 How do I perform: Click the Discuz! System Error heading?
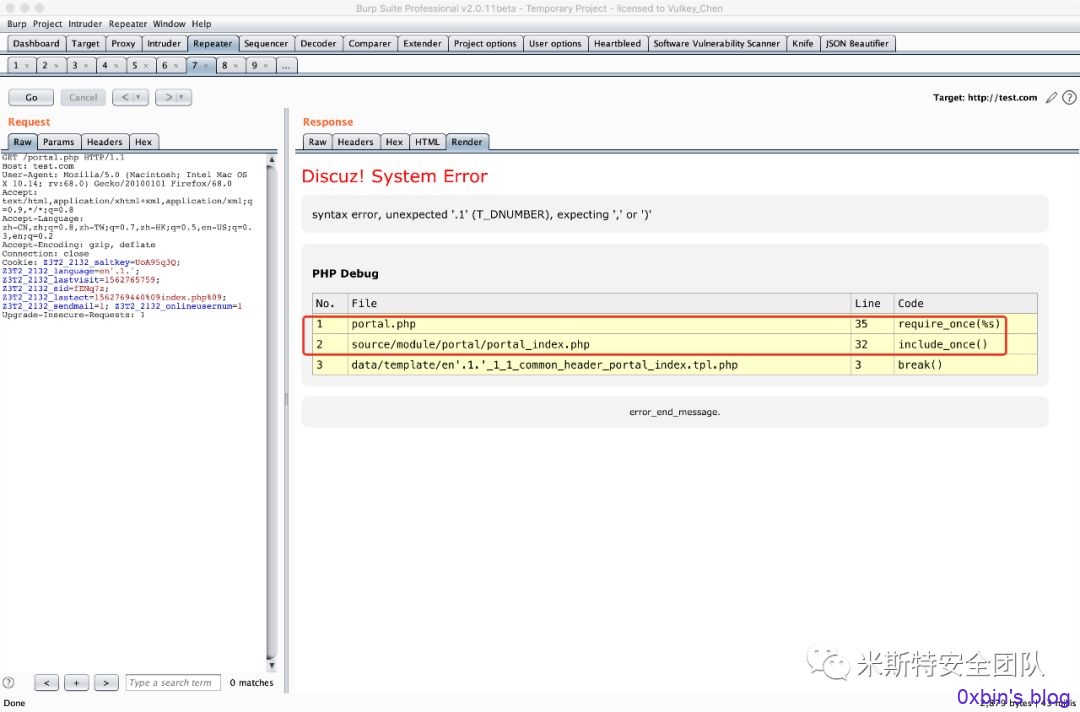point(395,176)
